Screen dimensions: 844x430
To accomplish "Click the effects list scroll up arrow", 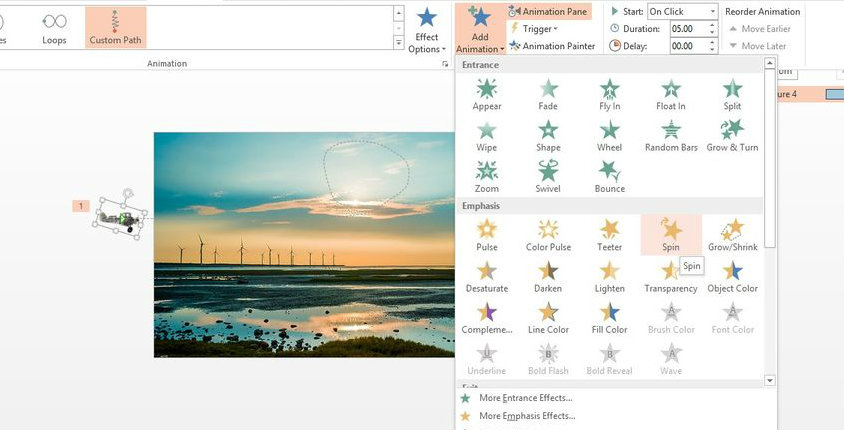I will [x=770, y=64].
